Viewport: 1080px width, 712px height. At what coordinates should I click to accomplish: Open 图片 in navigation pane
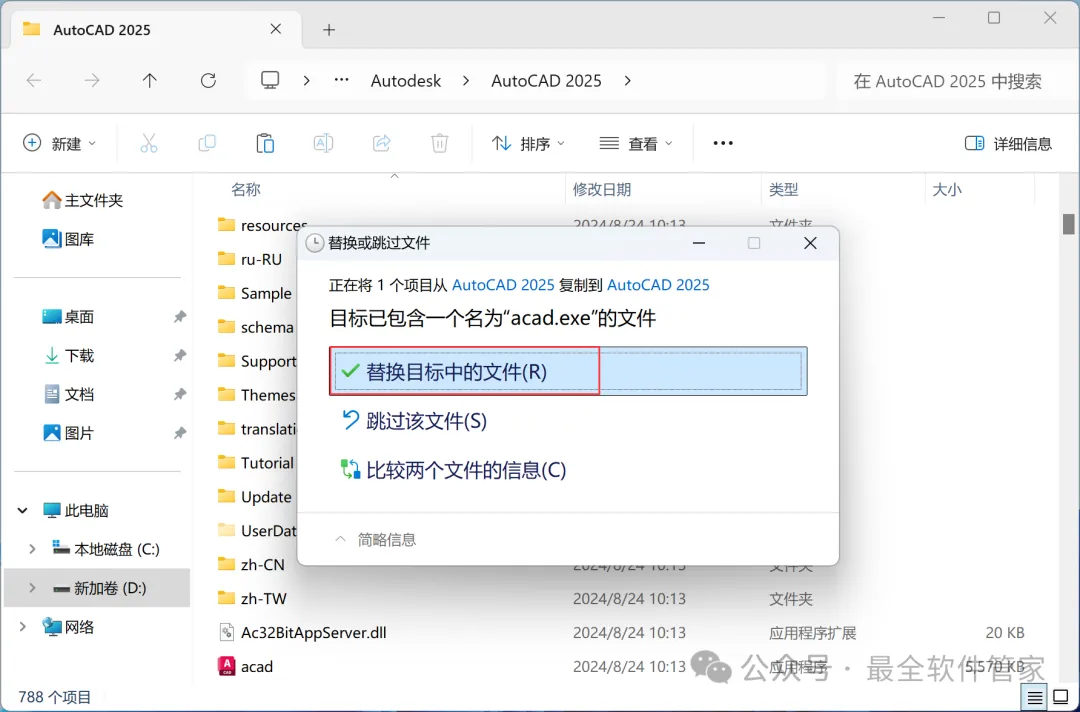point(68,433)
